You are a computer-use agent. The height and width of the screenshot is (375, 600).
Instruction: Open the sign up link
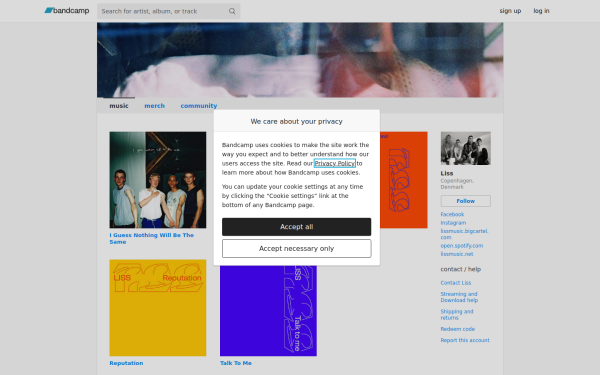pyautogui.click(x=510, y=11)
